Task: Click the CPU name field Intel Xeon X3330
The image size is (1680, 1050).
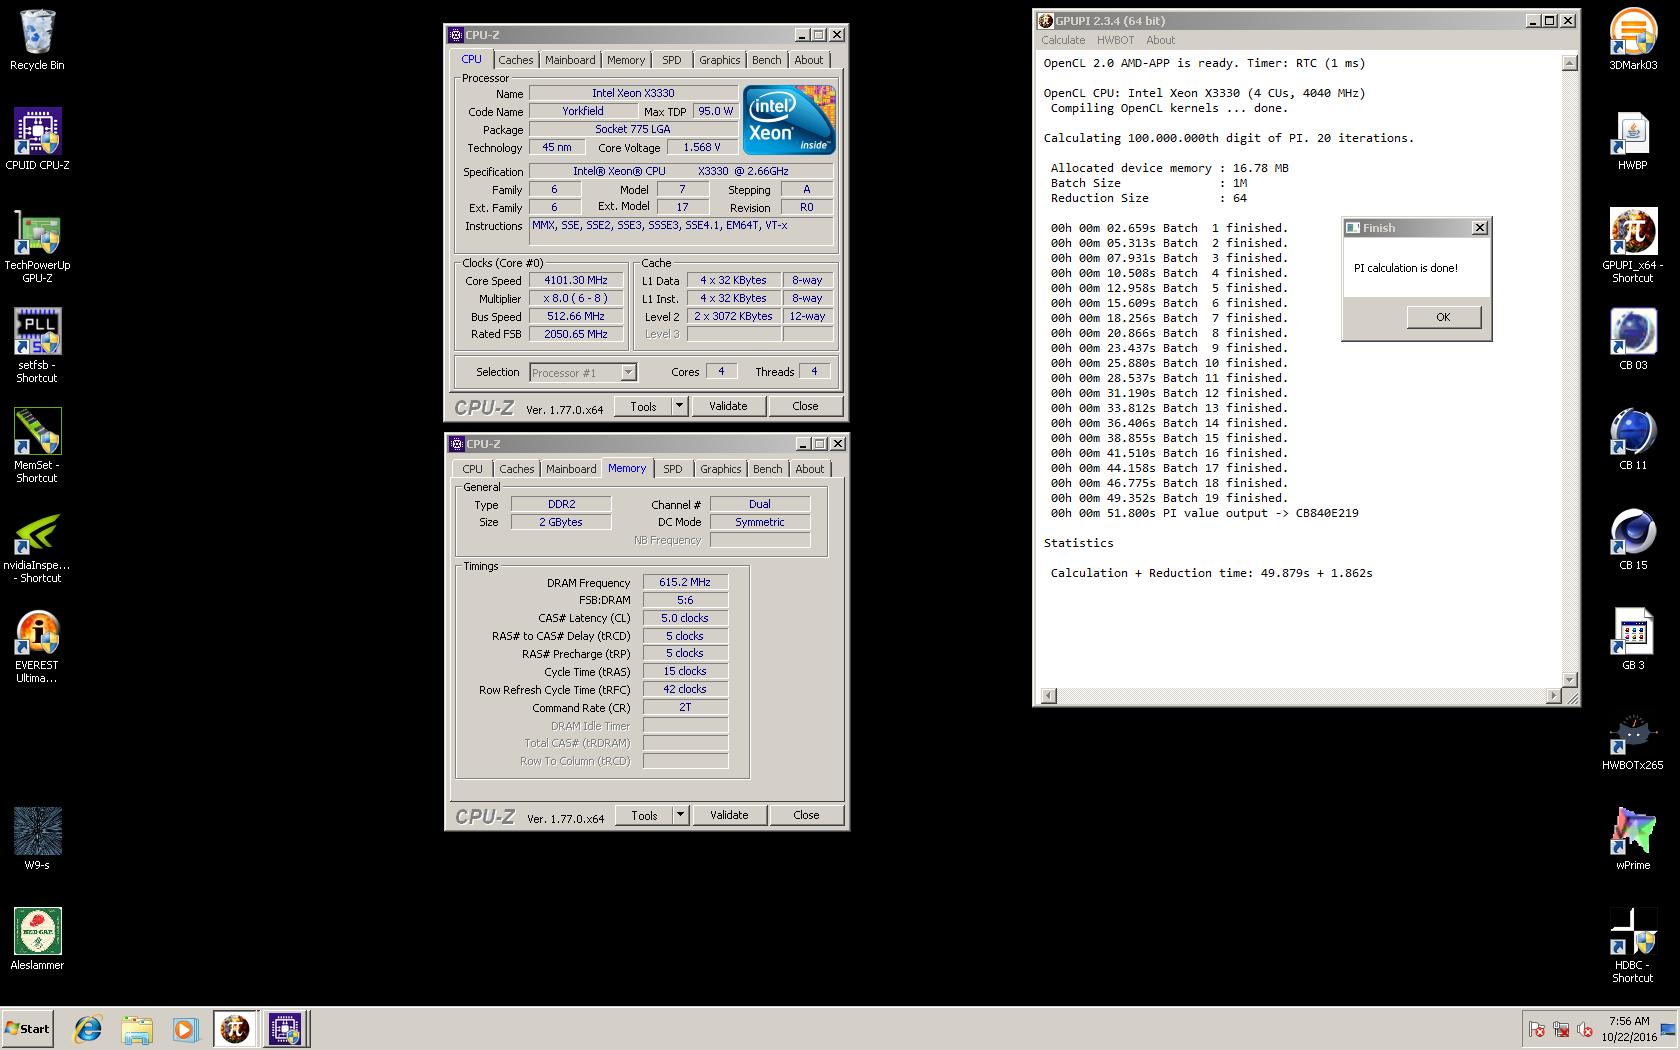Action: [633, 93]
